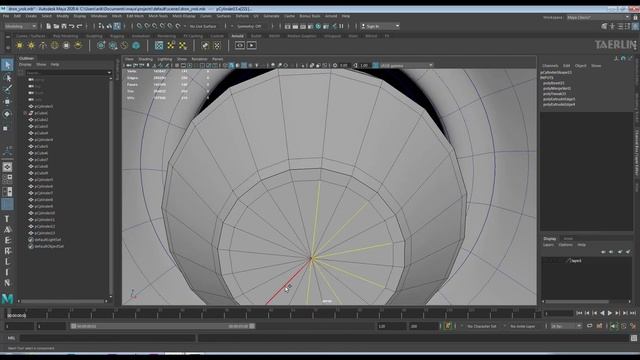This screenshot has height=360, width=640.
Task: Activate the Rotate tool in toolbox
Action: [x=7, y=114]
